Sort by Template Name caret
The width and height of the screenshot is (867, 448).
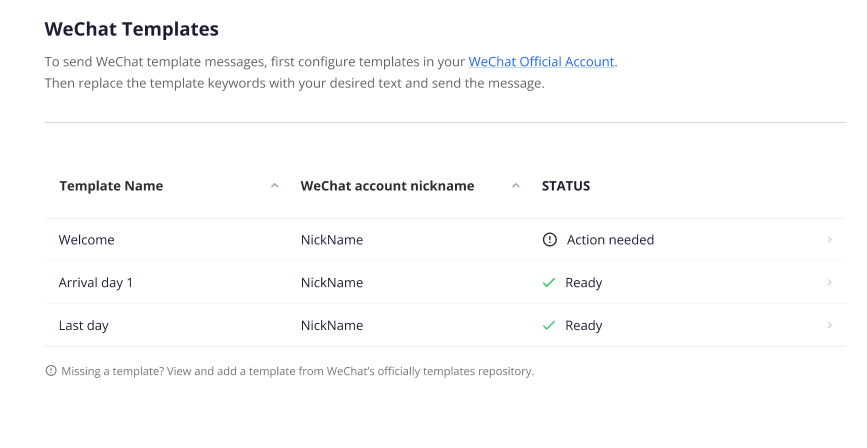tap(274, 186)
